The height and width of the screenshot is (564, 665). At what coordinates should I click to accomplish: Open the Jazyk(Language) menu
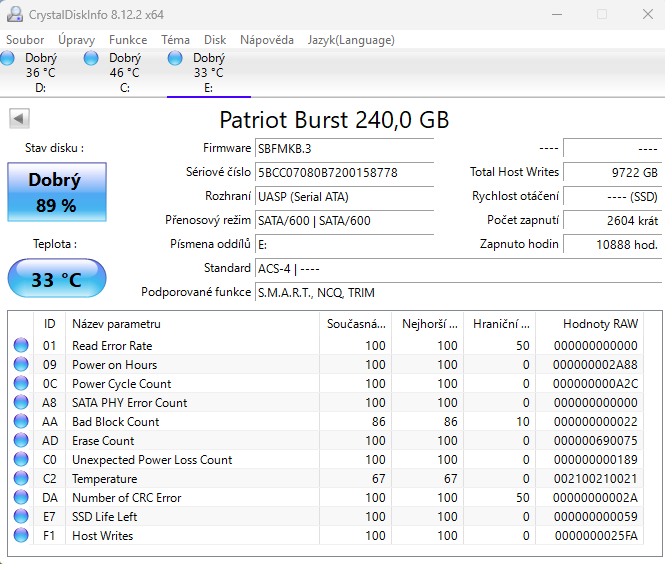351,40
